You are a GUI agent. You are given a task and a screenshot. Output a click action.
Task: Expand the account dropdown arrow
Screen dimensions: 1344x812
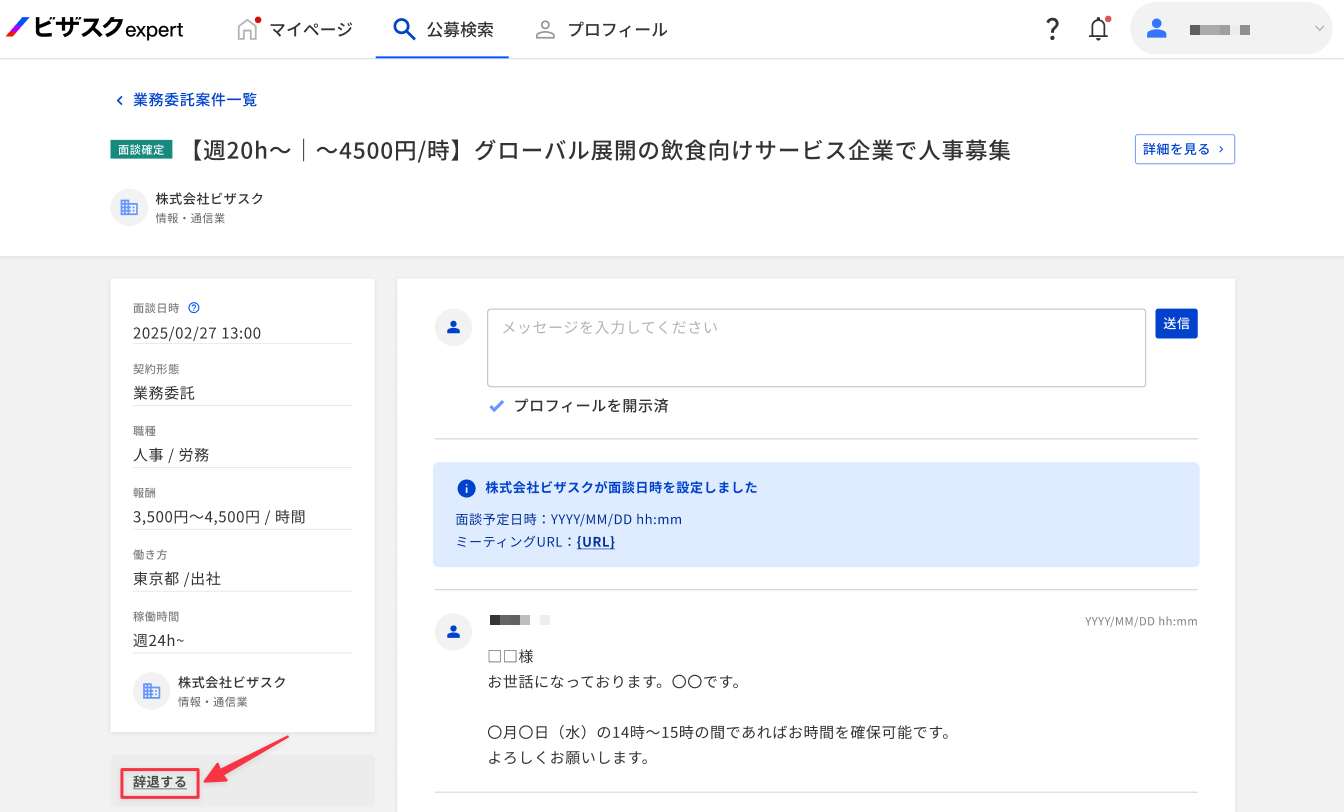(1318, 29)
